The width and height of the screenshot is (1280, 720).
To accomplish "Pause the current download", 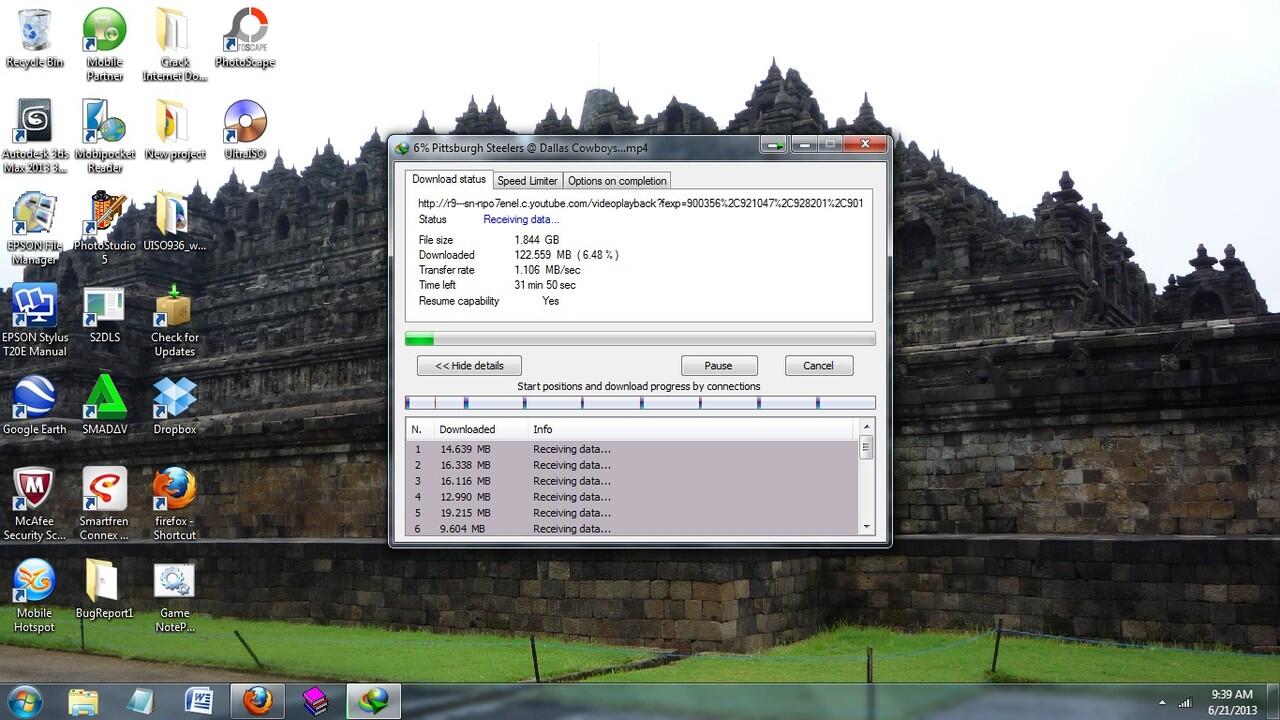I will coord(718,366).
